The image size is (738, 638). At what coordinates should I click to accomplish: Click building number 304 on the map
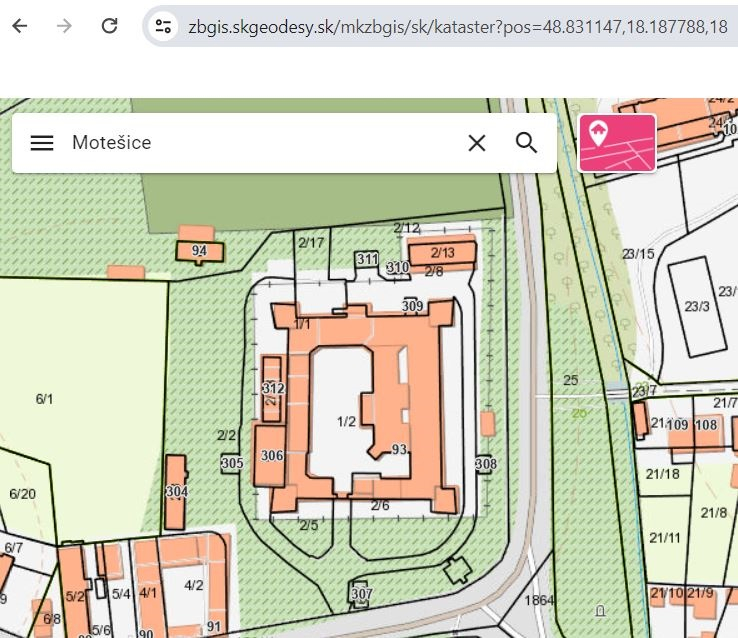point(176,492)
